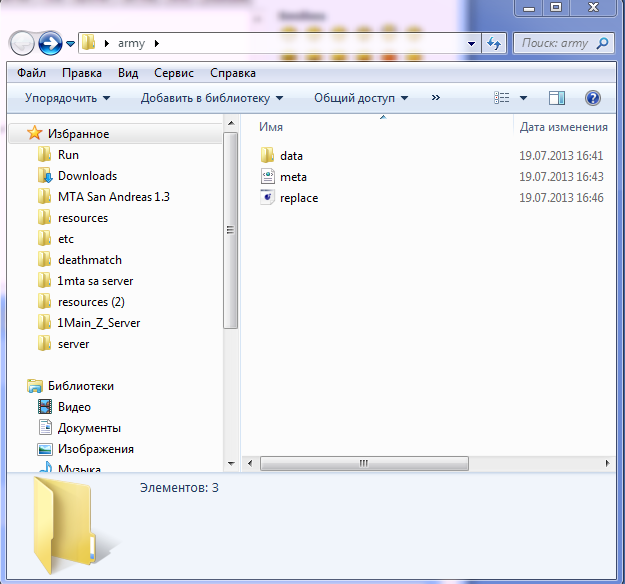Click the star icon next to Избранное

35,133
